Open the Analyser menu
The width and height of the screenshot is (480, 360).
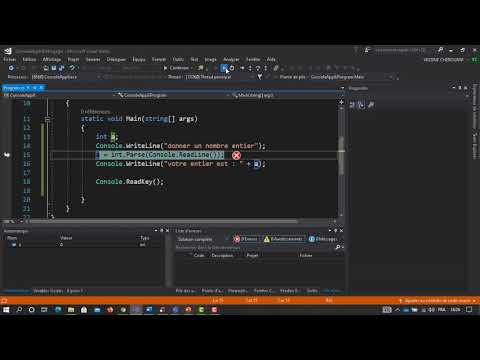point(231,59)
